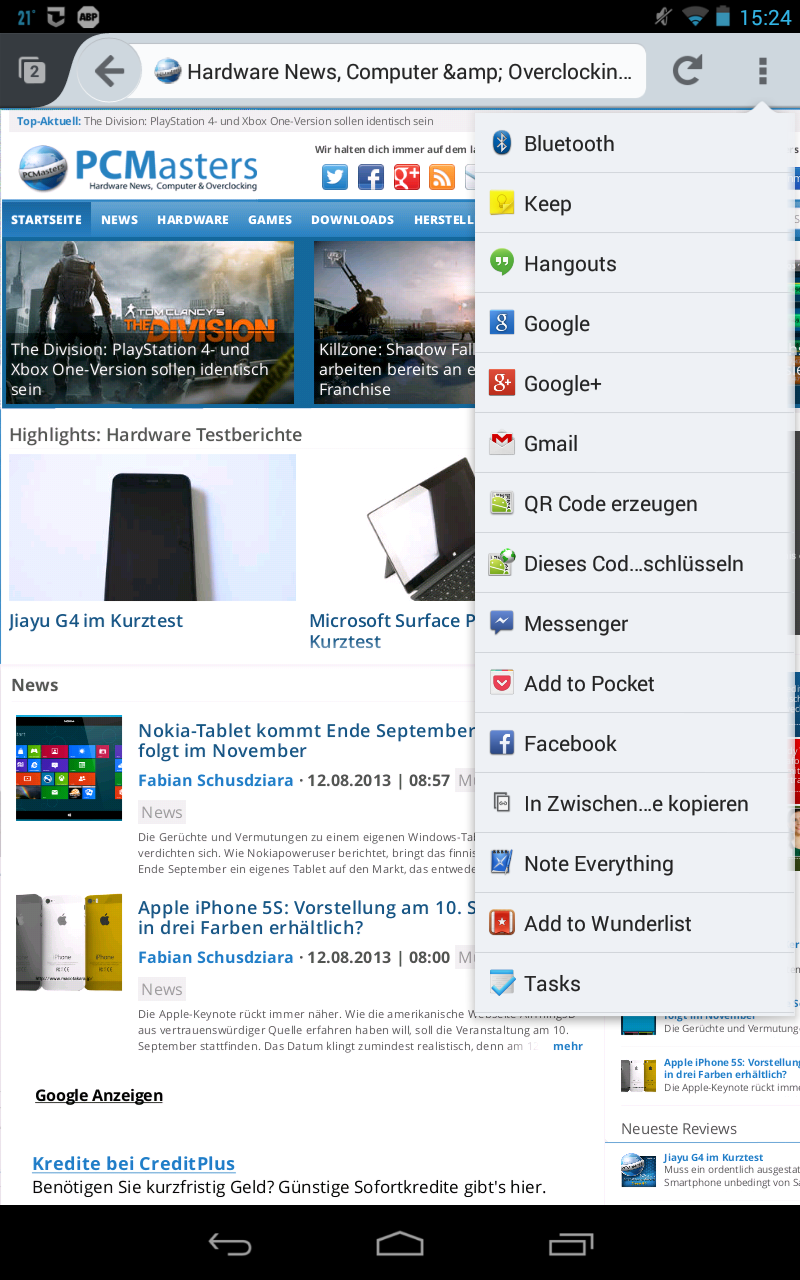This screenshot has height=1280, width=800.
Task: Open the Windows tablet news thumbnail
Action: point(69,768)
